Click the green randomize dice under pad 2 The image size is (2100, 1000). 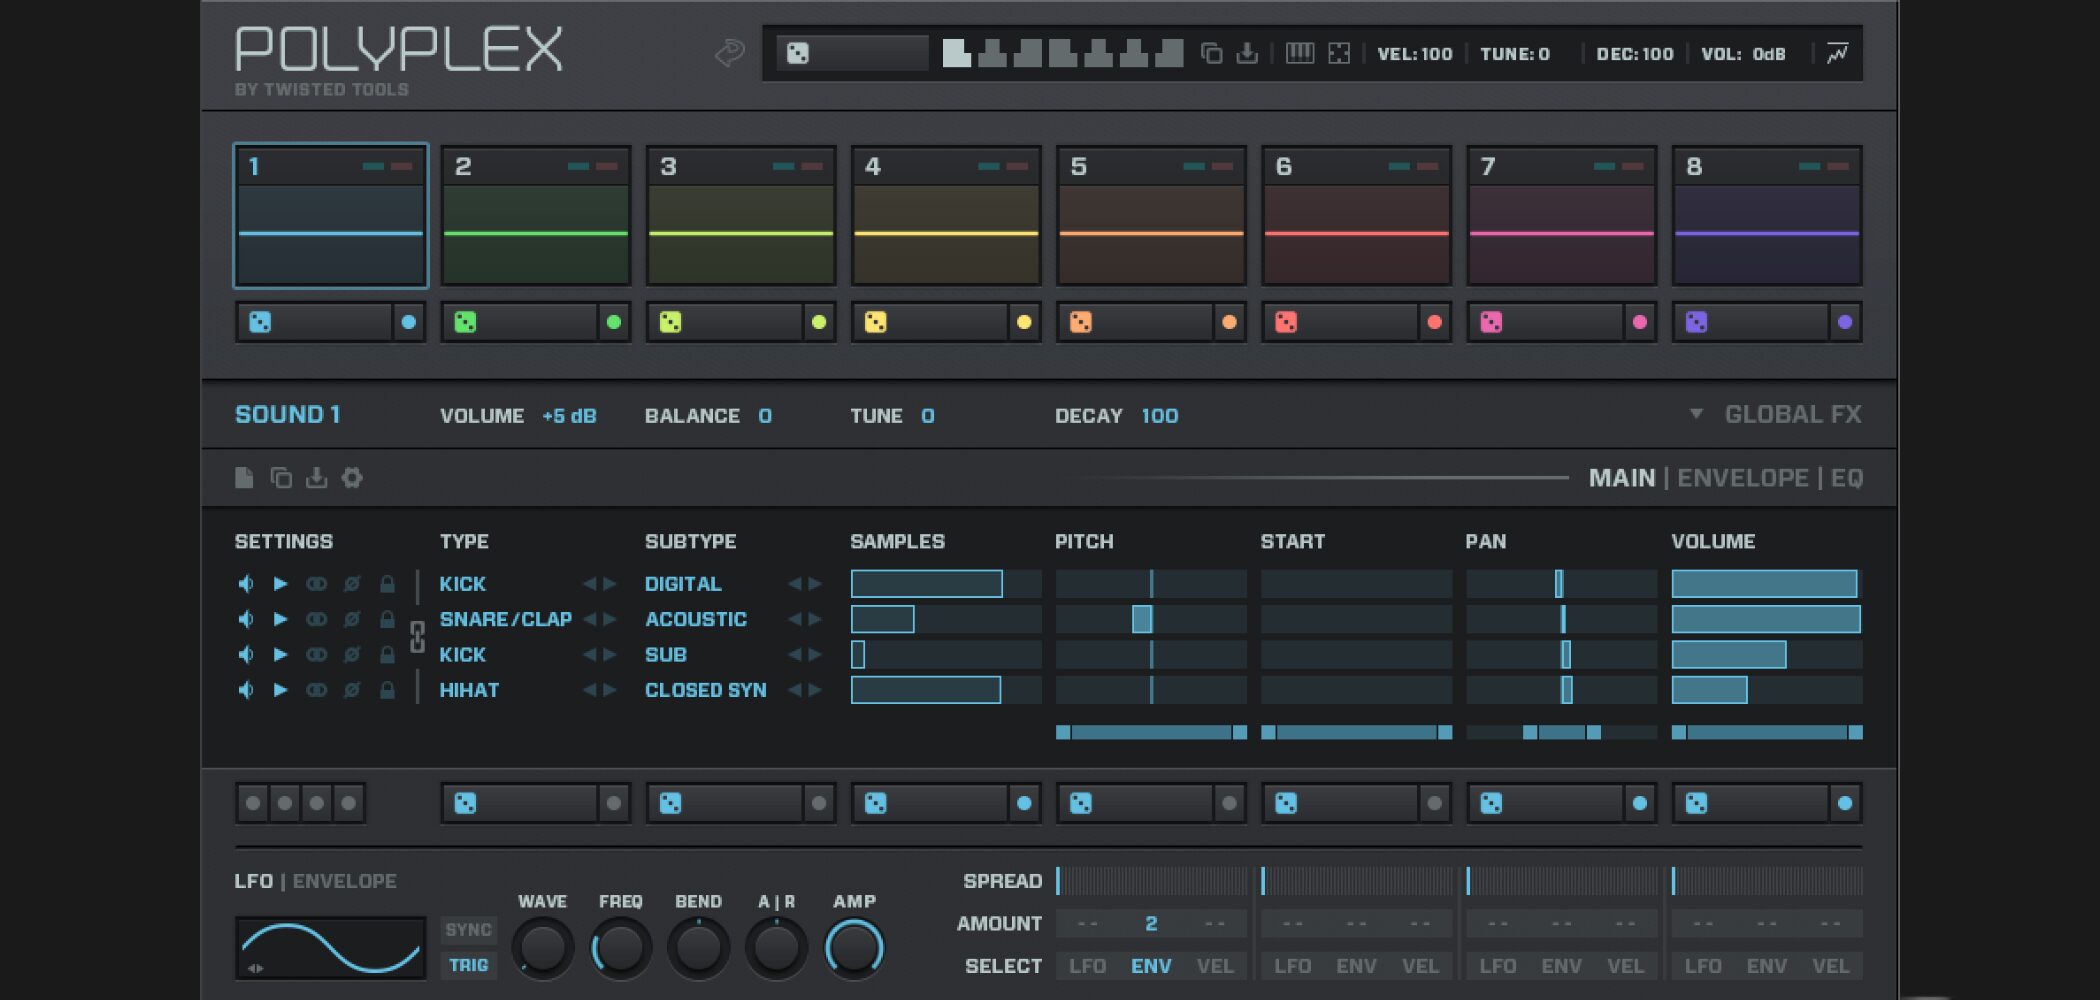point(465,322)
